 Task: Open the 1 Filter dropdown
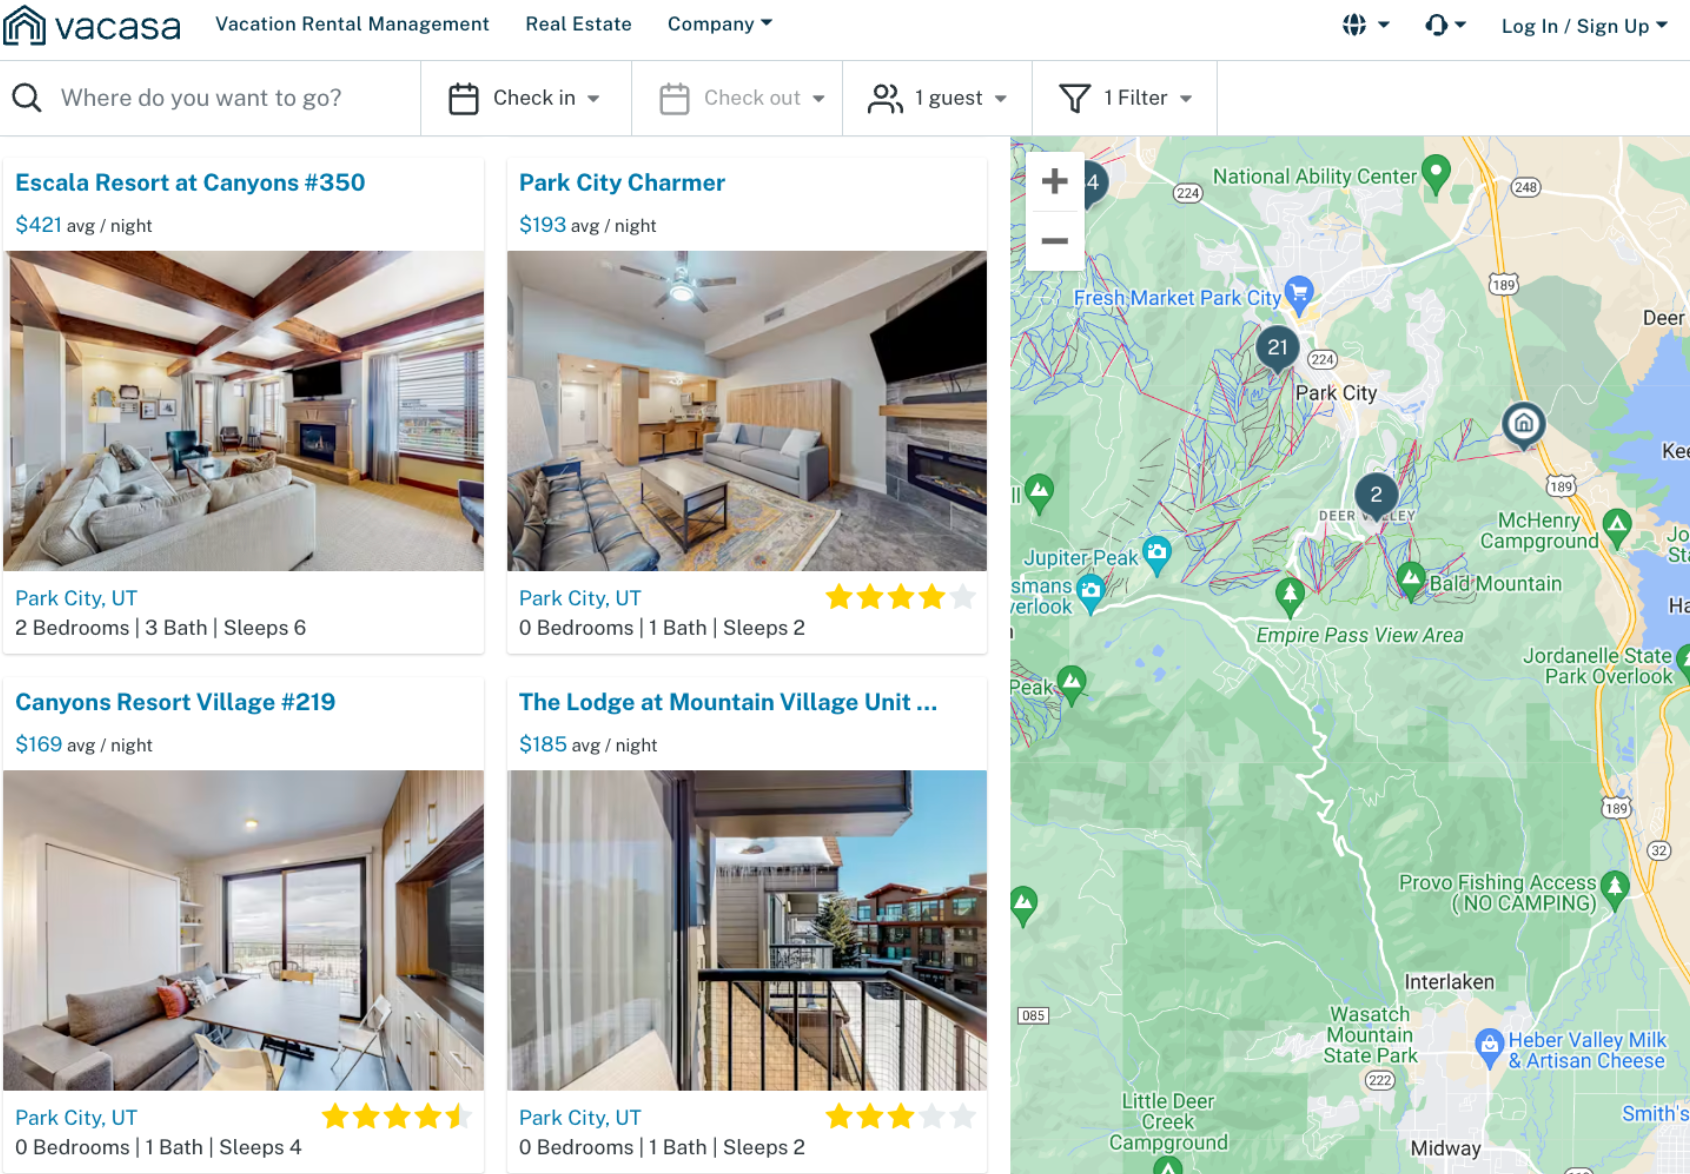[1125, 98]
